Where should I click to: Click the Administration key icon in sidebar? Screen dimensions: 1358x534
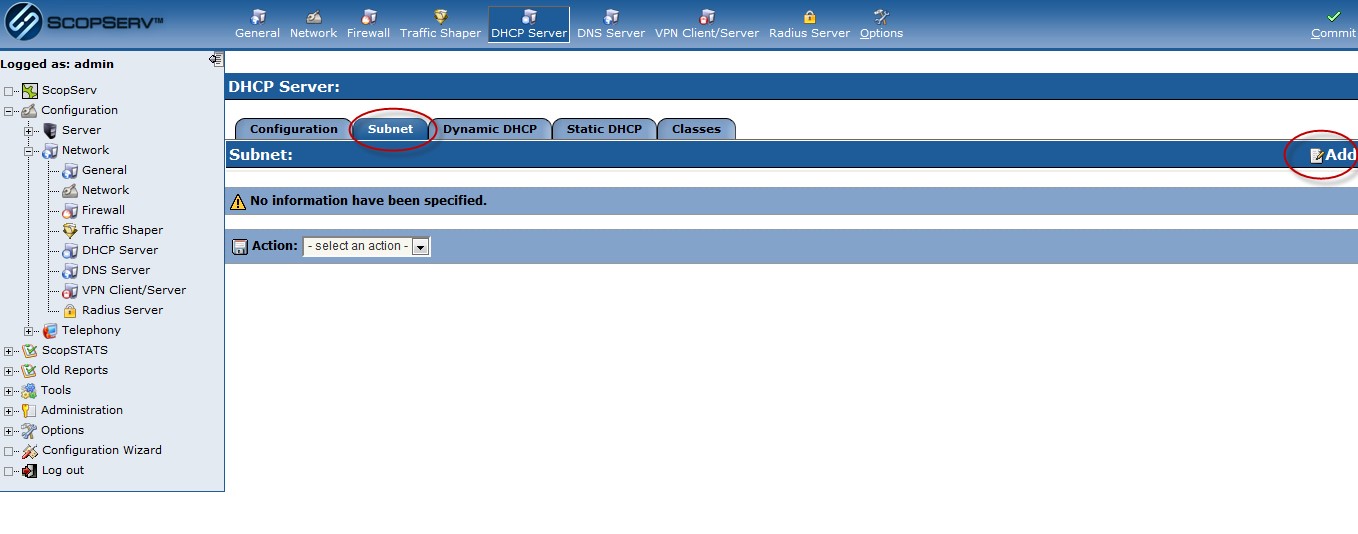click(30, 410)
